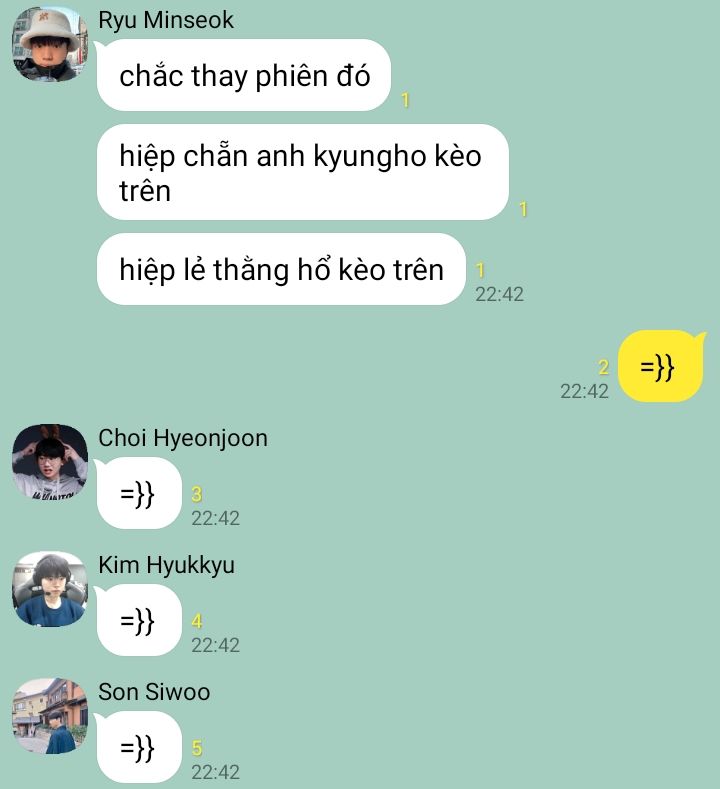Tap Kim Hyukkyu's profile avatar
Image resolution: width=720 pixels, height=789 pixels.
[50, 589]
